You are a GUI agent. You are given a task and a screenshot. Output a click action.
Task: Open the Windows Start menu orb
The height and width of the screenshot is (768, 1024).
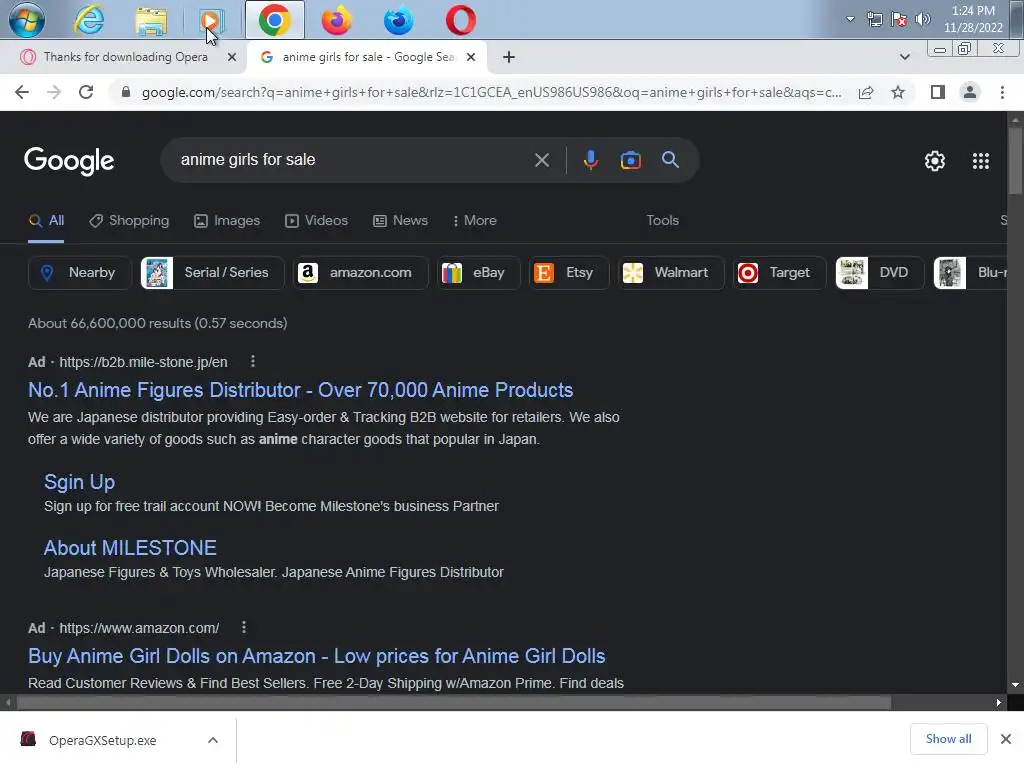(27, 20)
